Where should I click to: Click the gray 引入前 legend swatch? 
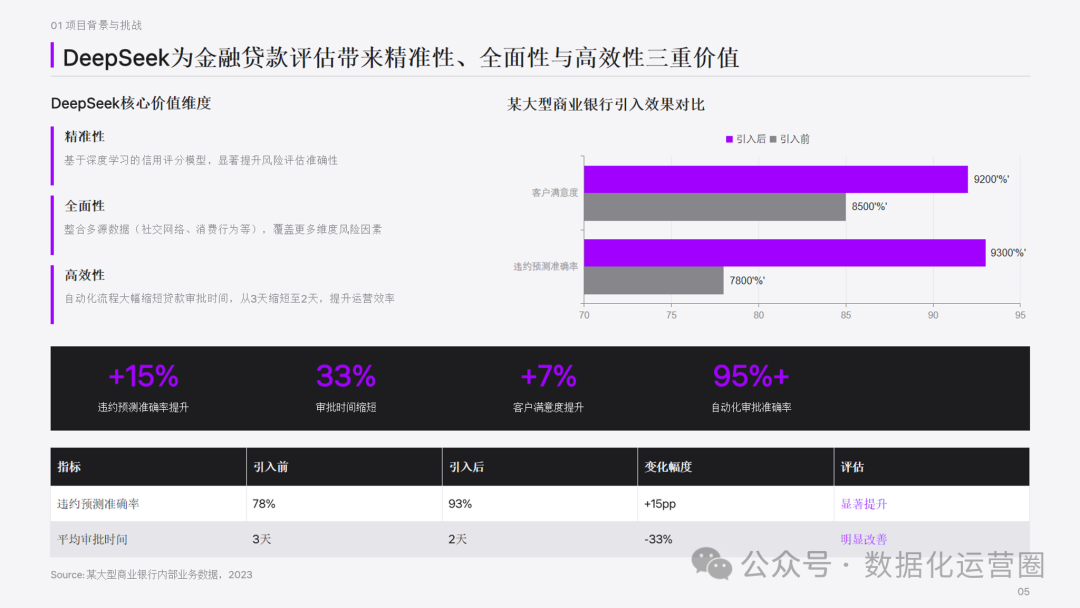[773, 139]
